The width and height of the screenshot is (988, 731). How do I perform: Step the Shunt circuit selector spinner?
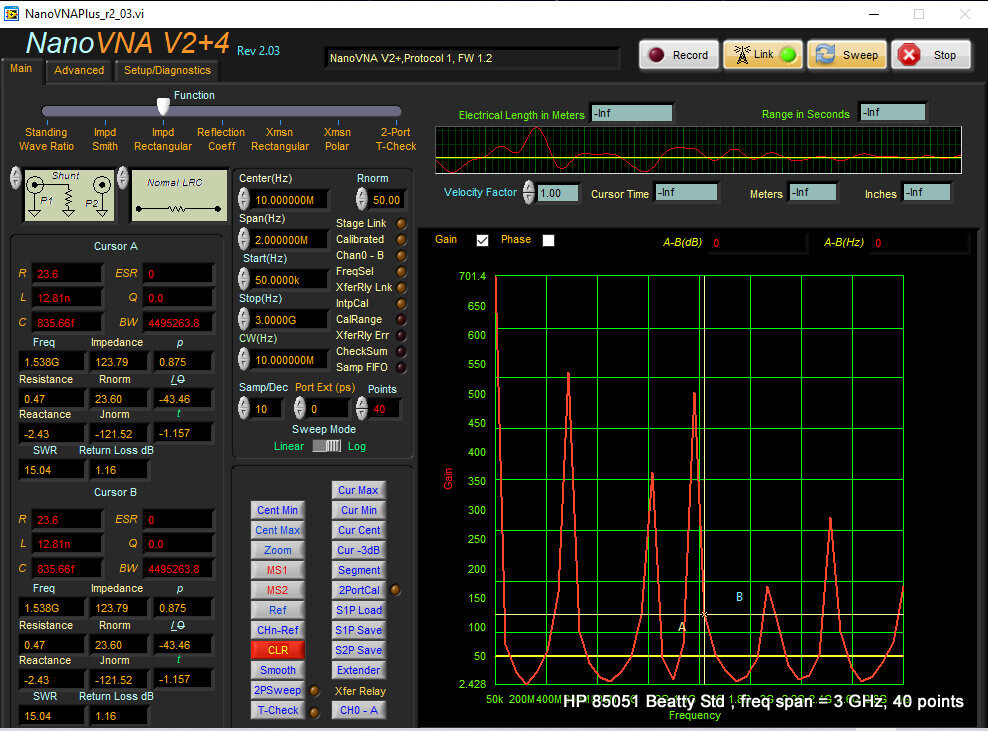tap(16, 178)
